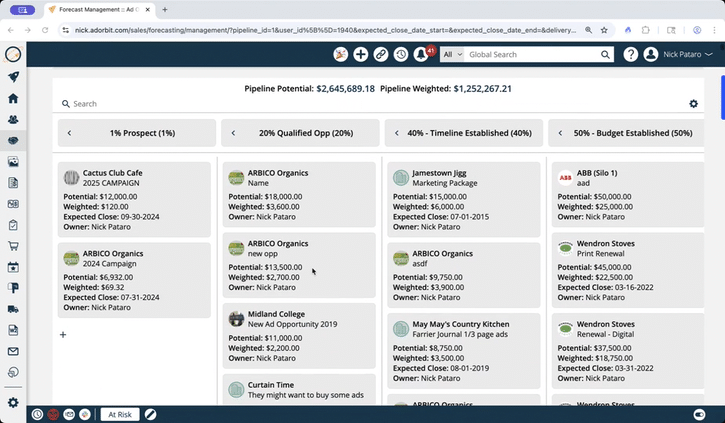725x423 pixels.
Task: Click the Global Search input field
Action: (532, 55)
